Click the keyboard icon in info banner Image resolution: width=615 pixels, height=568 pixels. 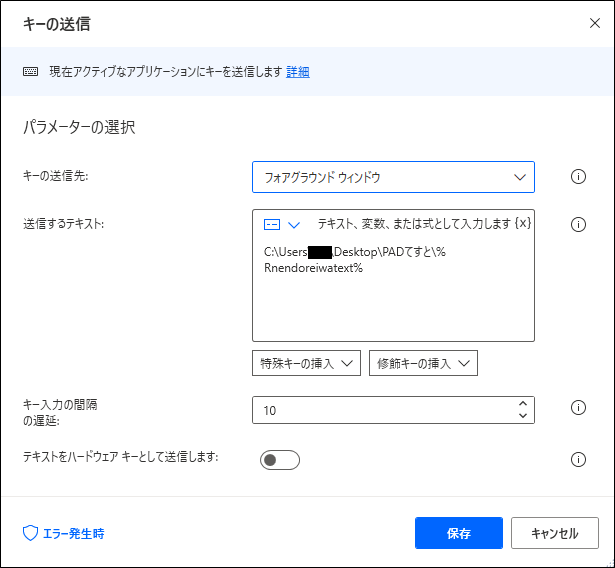pos(30,71)
